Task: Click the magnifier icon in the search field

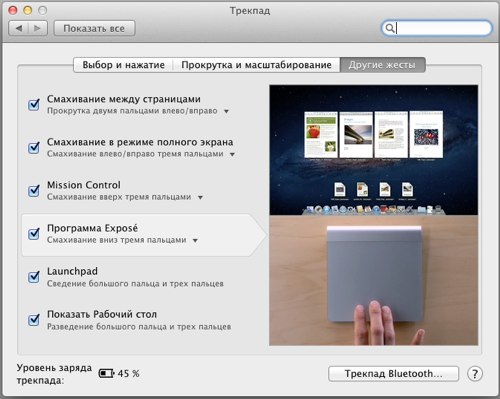Action: pos(389,28)
